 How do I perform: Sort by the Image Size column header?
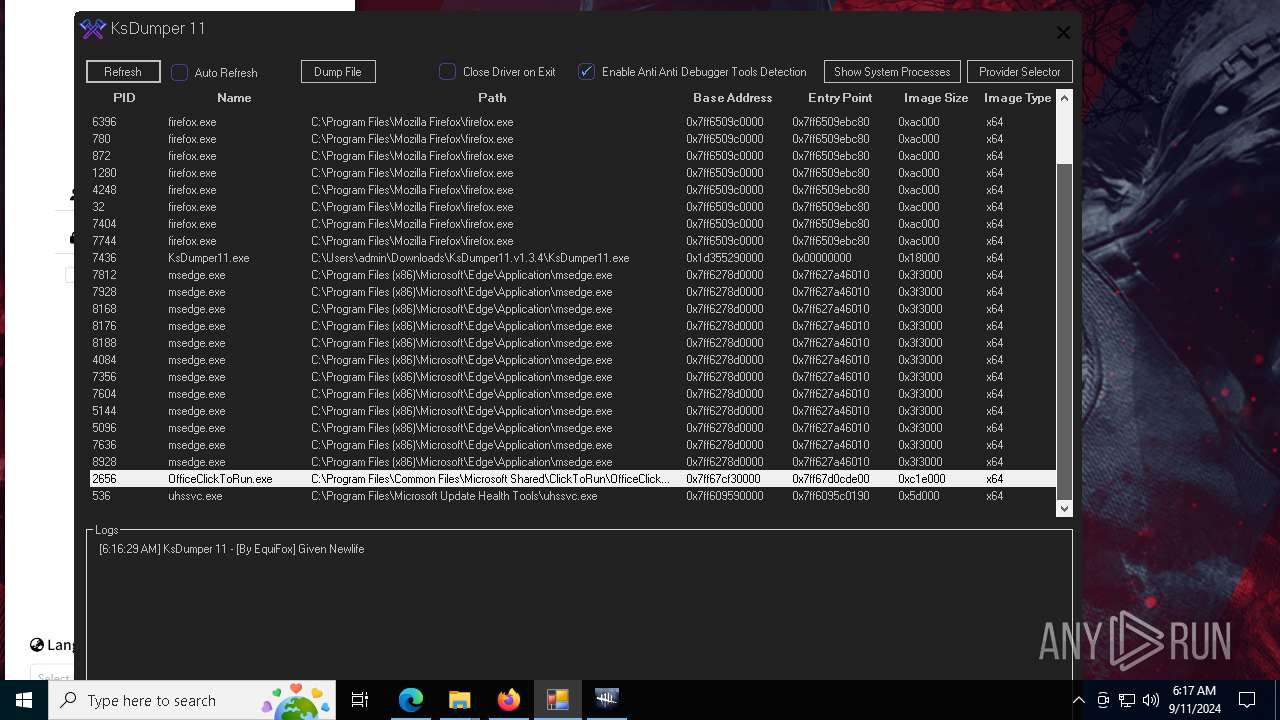coord(936,98)
